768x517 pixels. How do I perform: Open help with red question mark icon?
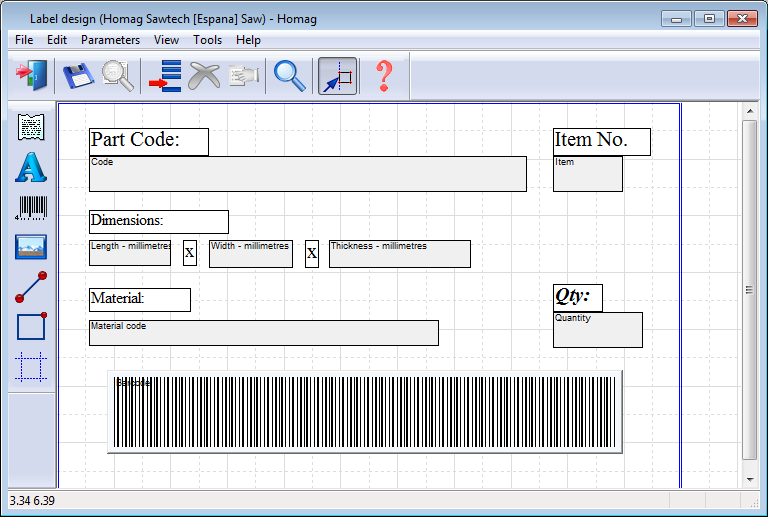point(384,76)
